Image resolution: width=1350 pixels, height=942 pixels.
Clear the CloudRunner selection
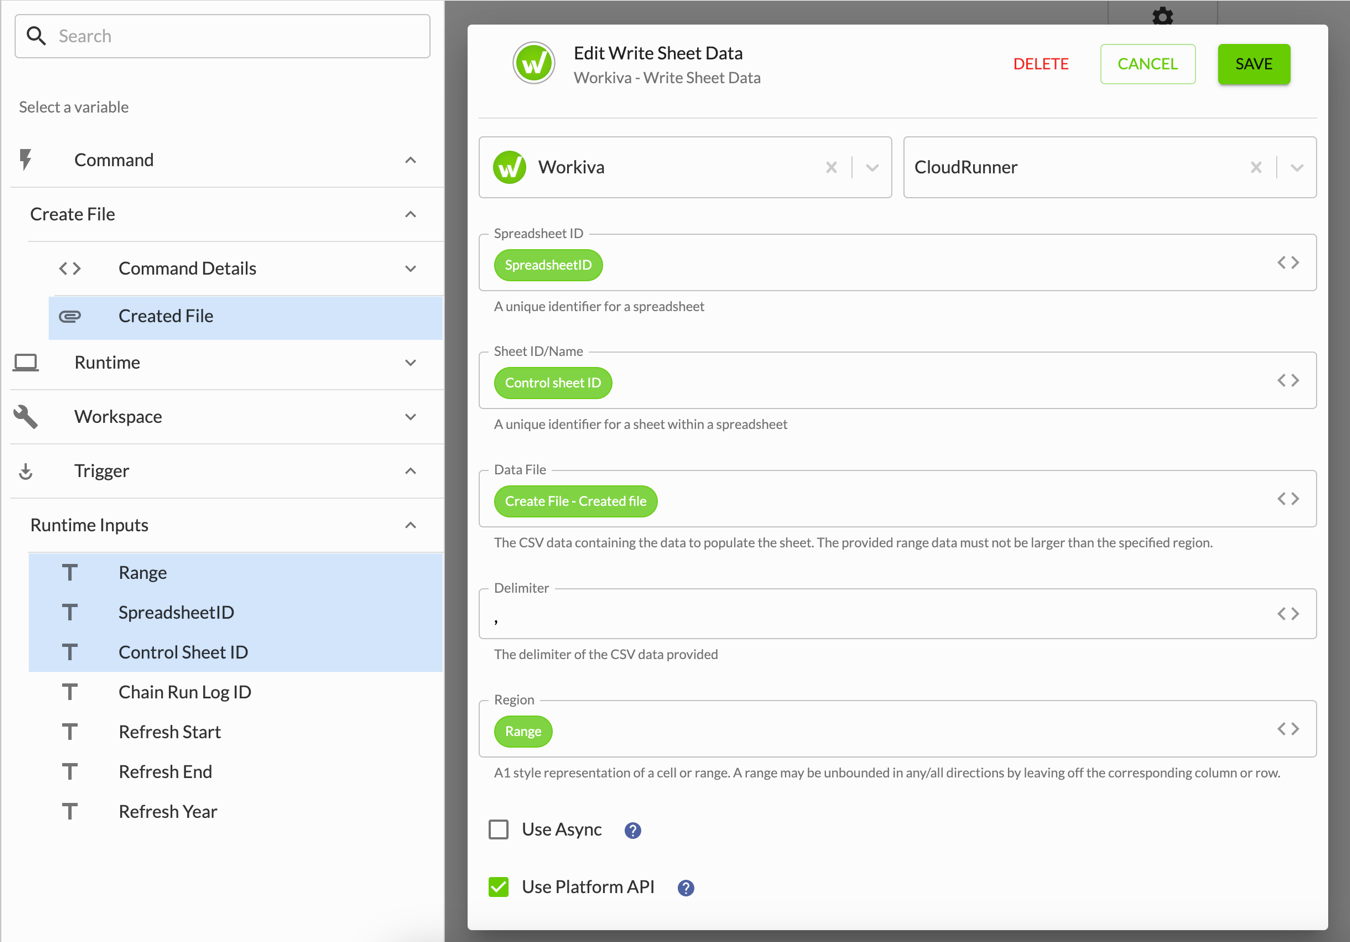[x=1256, y=168]
